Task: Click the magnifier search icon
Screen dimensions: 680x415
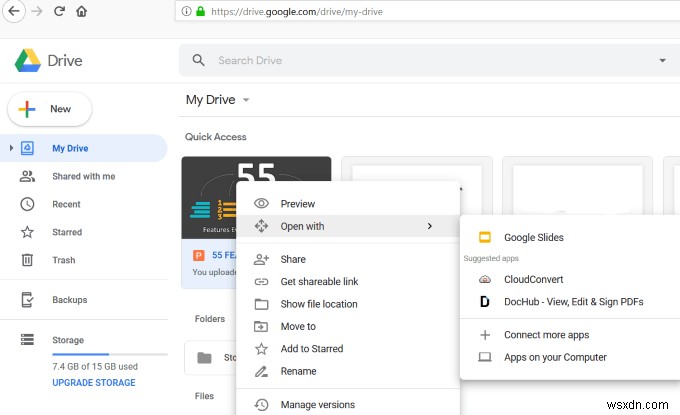Action: coord(198,60)
